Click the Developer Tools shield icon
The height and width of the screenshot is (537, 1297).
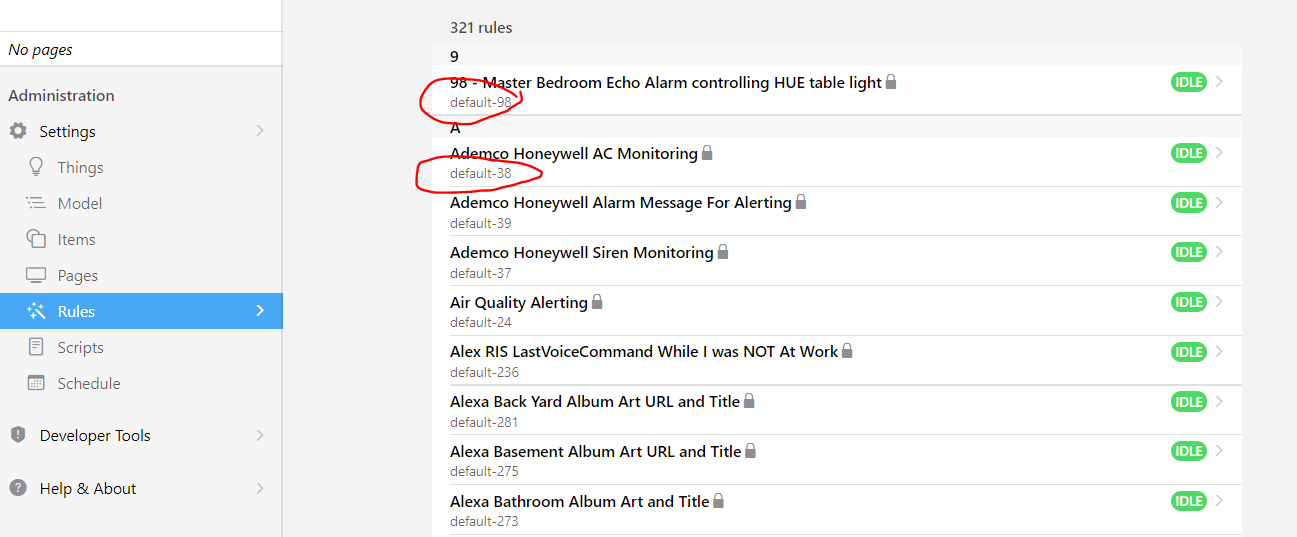(18, 435)
